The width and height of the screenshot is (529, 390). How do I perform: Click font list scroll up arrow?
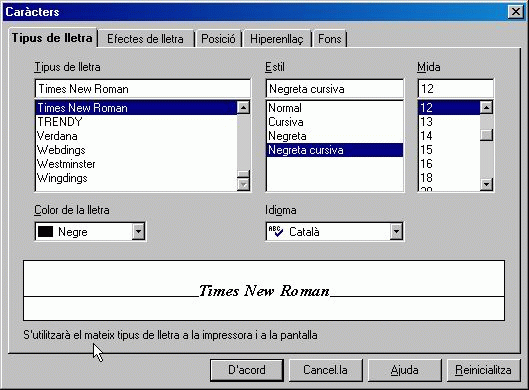(243, 108)
